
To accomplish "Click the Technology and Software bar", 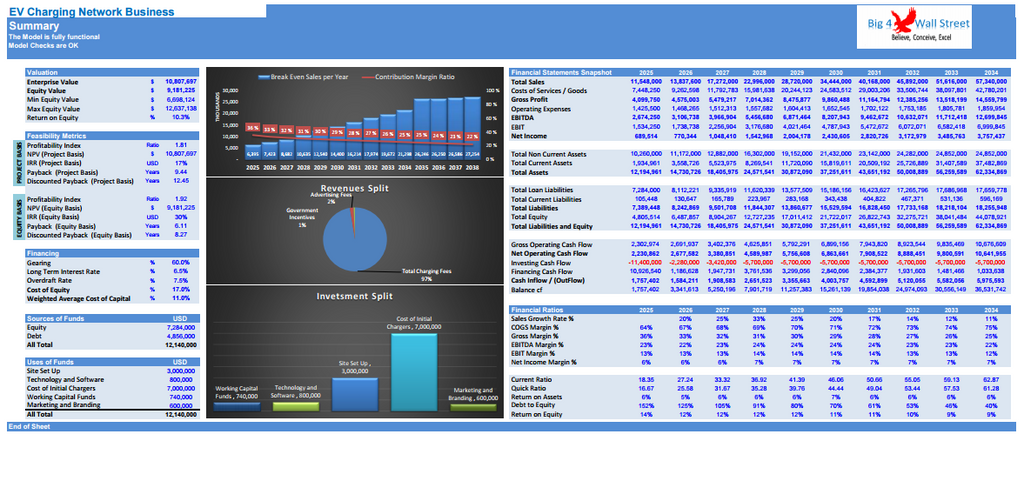I will (x=296, y=405).
